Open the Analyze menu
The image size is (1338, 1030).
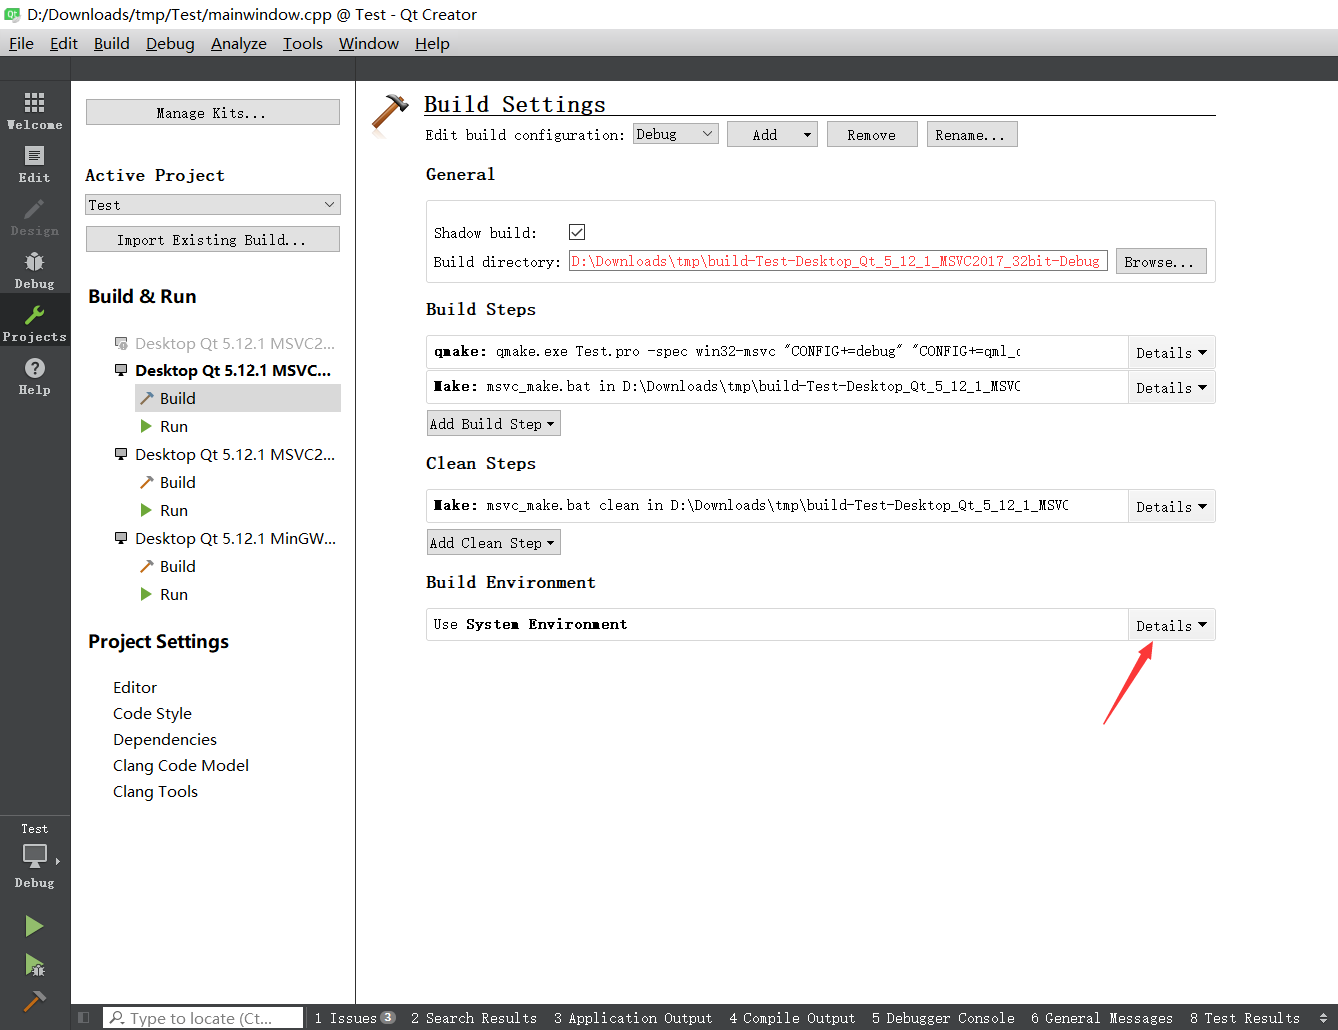[239, 43]
